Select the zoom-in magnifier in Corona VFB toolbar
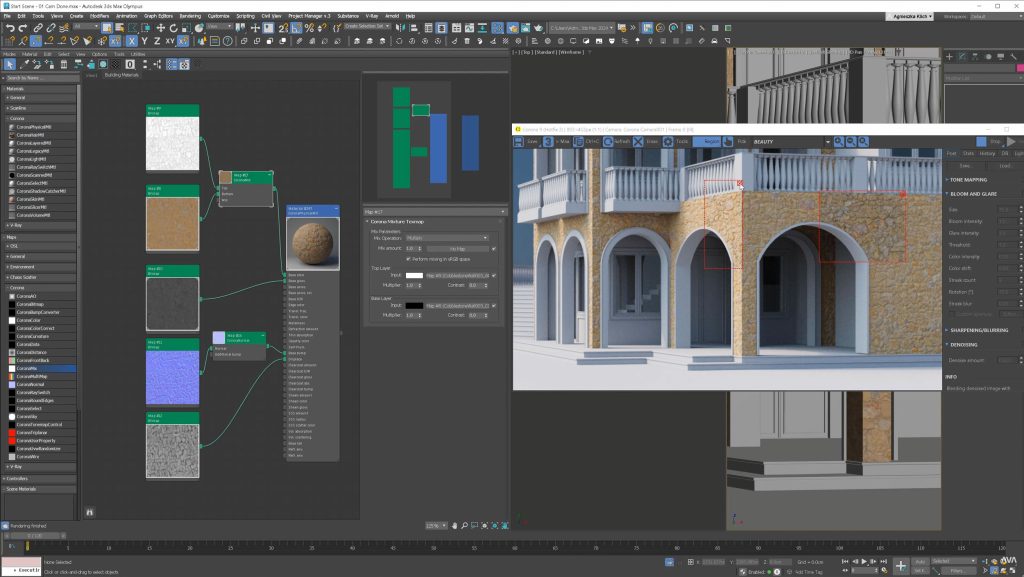 pos(839,141)
